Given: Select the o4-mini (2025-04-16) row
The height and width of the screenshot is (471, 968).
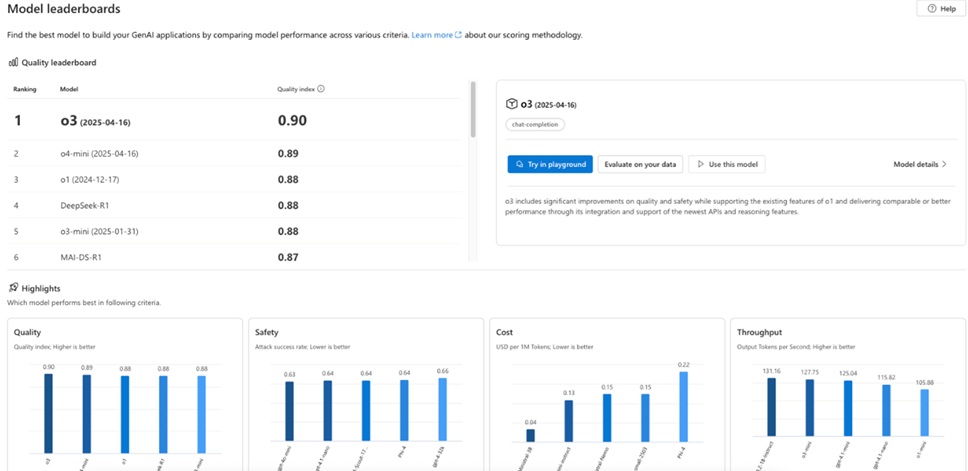Looking at the screenshot, I should pos(233,154).
